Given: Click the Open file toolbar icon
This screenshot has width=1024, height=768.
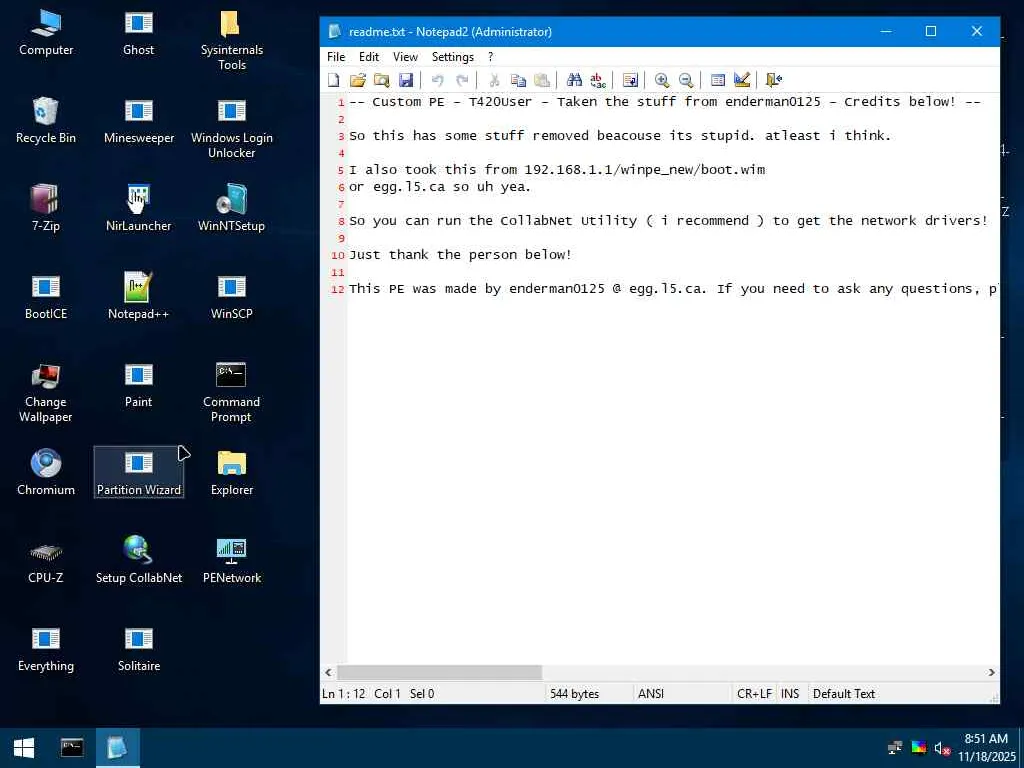Looking at the screenshot, I should (x=357, y=80).
